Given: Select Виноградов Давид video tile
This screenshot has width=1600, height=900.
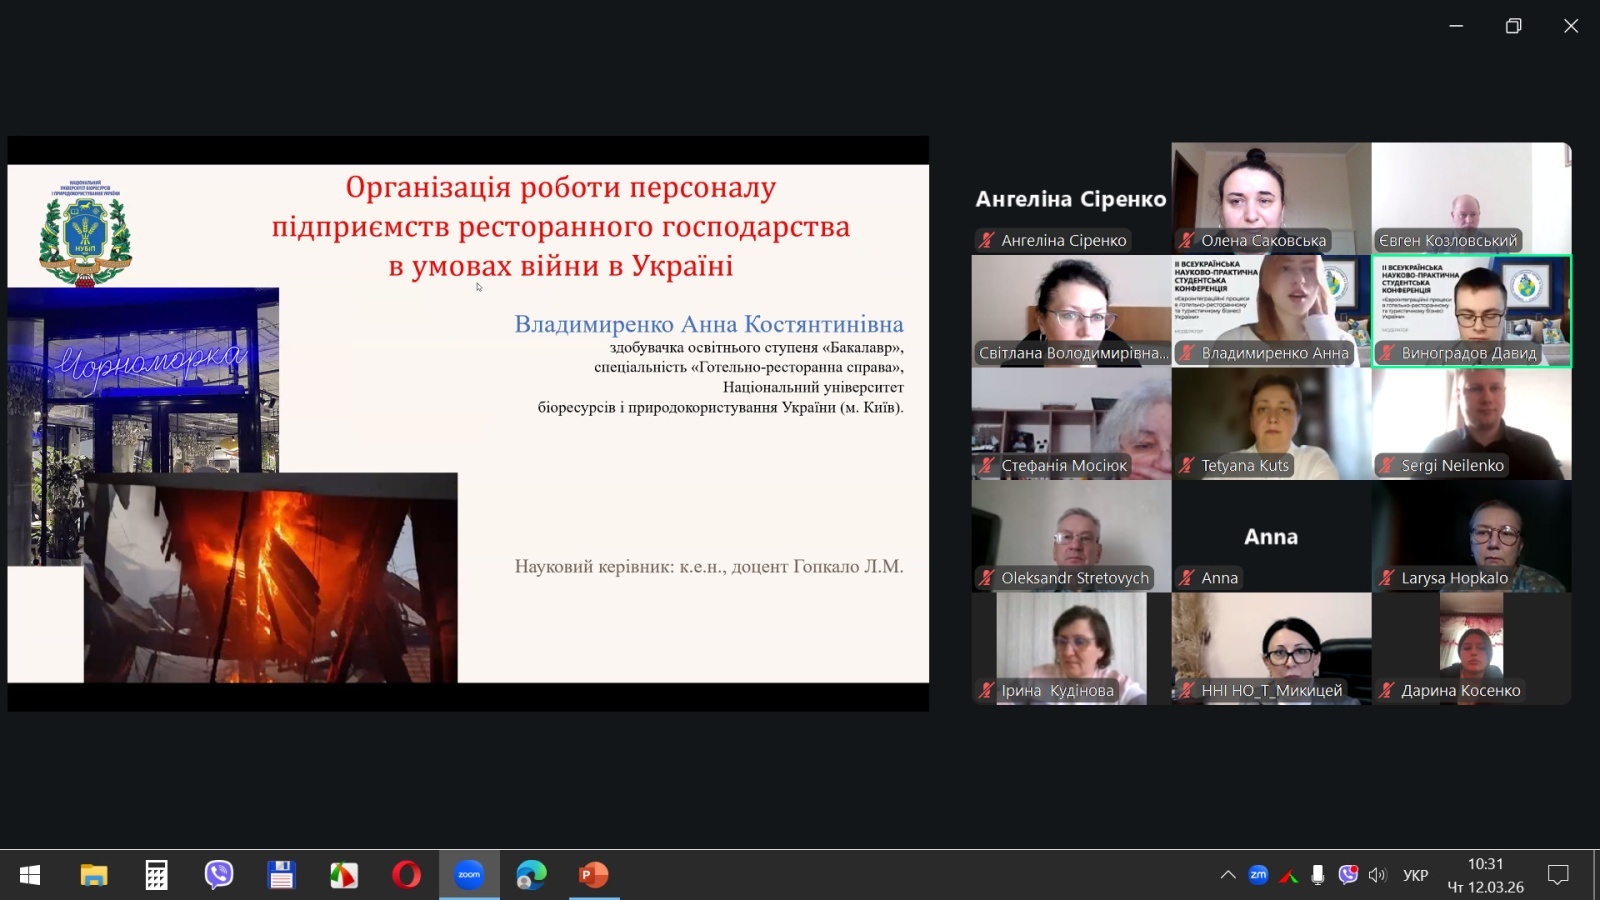Looking at the screenshot, I should [x=1471, y=310].
